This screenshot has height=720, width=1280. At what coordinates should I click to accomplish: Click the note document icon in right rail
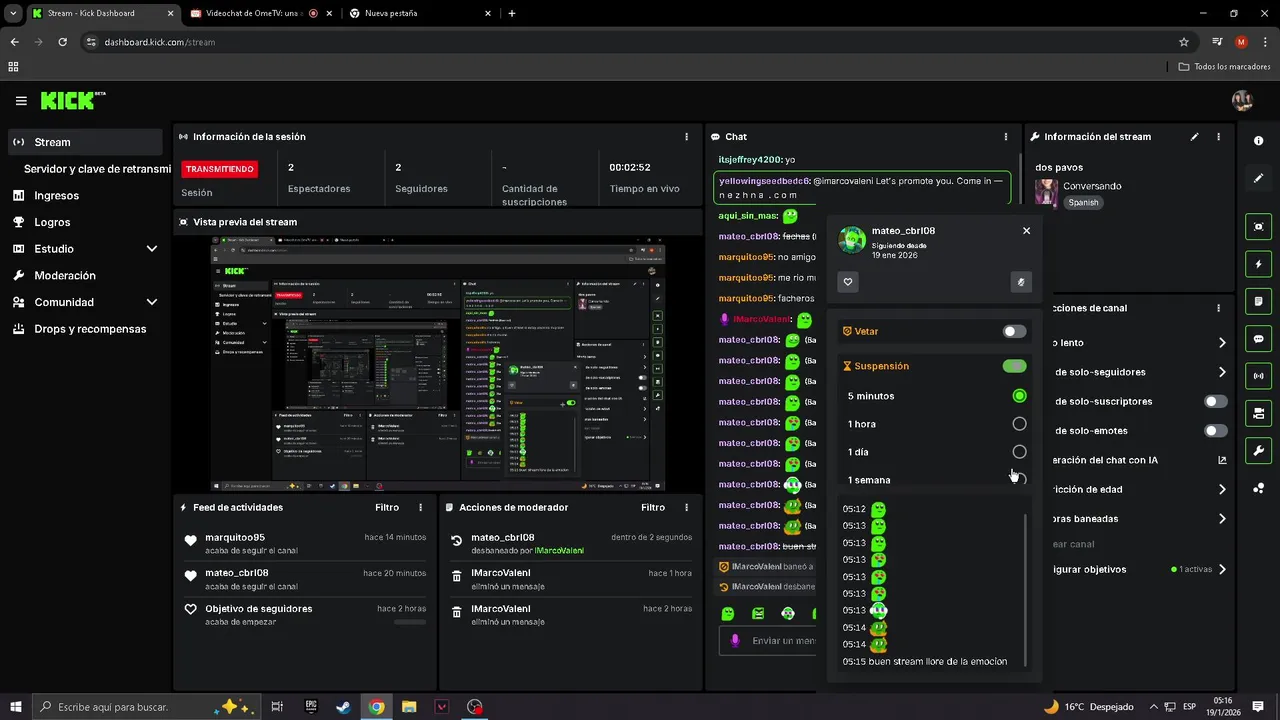tap(1258, 301)
